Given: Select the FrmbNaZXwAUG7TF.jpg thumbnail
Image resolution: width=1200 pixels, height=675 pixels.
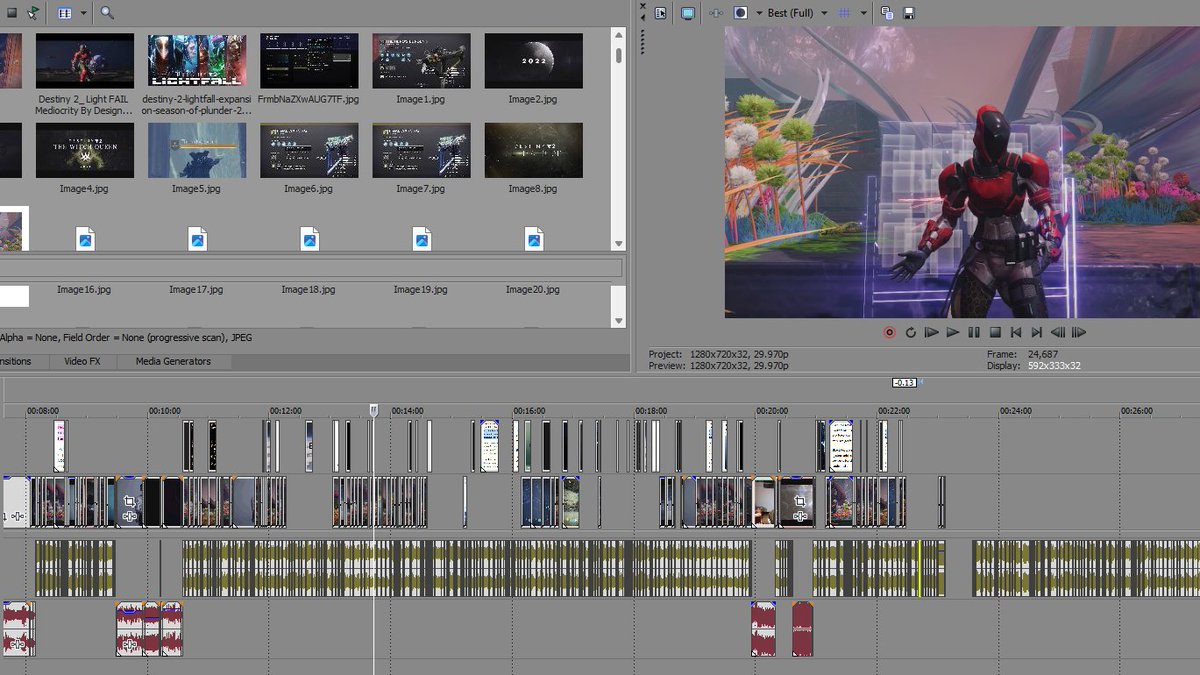Looking at the screenshot, I should tap(309, 61).
